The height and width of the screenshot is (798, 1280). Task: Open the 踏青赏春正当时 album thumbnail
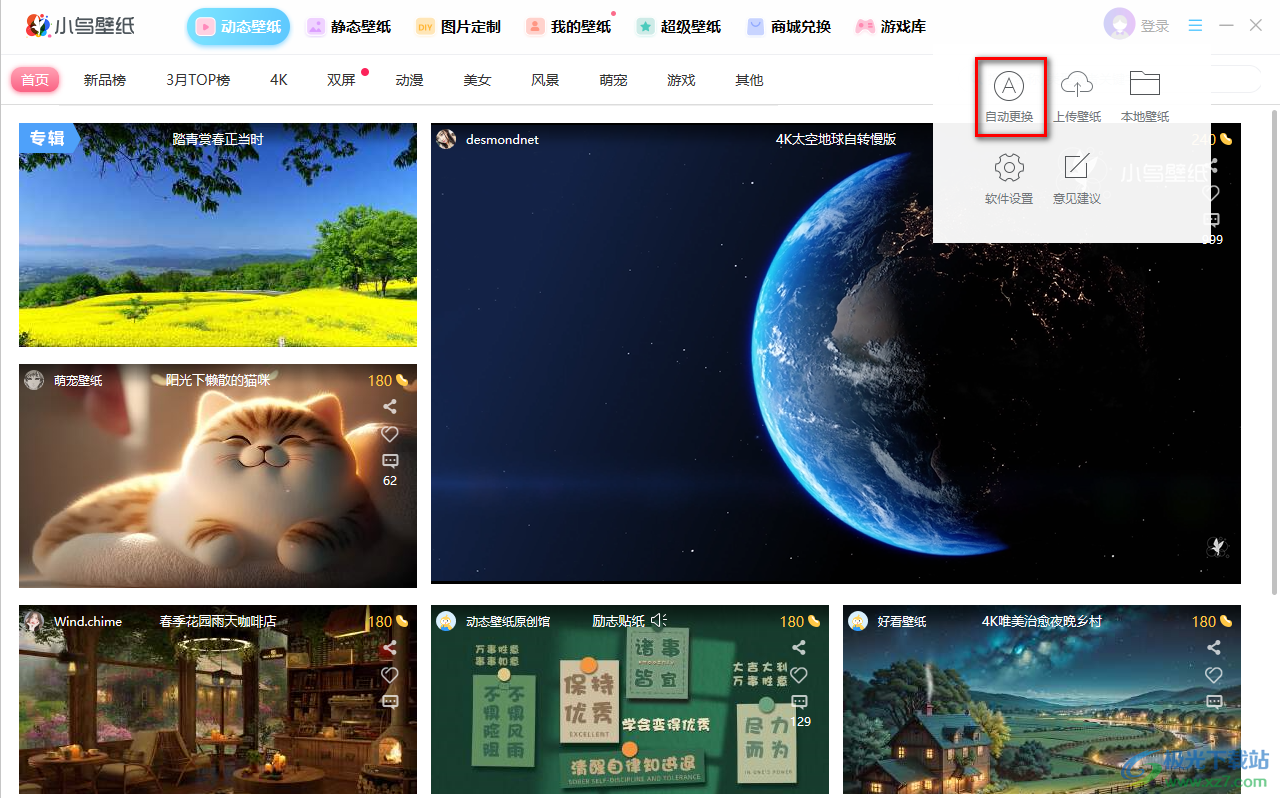pyautogui.click(x=218, y=235)
